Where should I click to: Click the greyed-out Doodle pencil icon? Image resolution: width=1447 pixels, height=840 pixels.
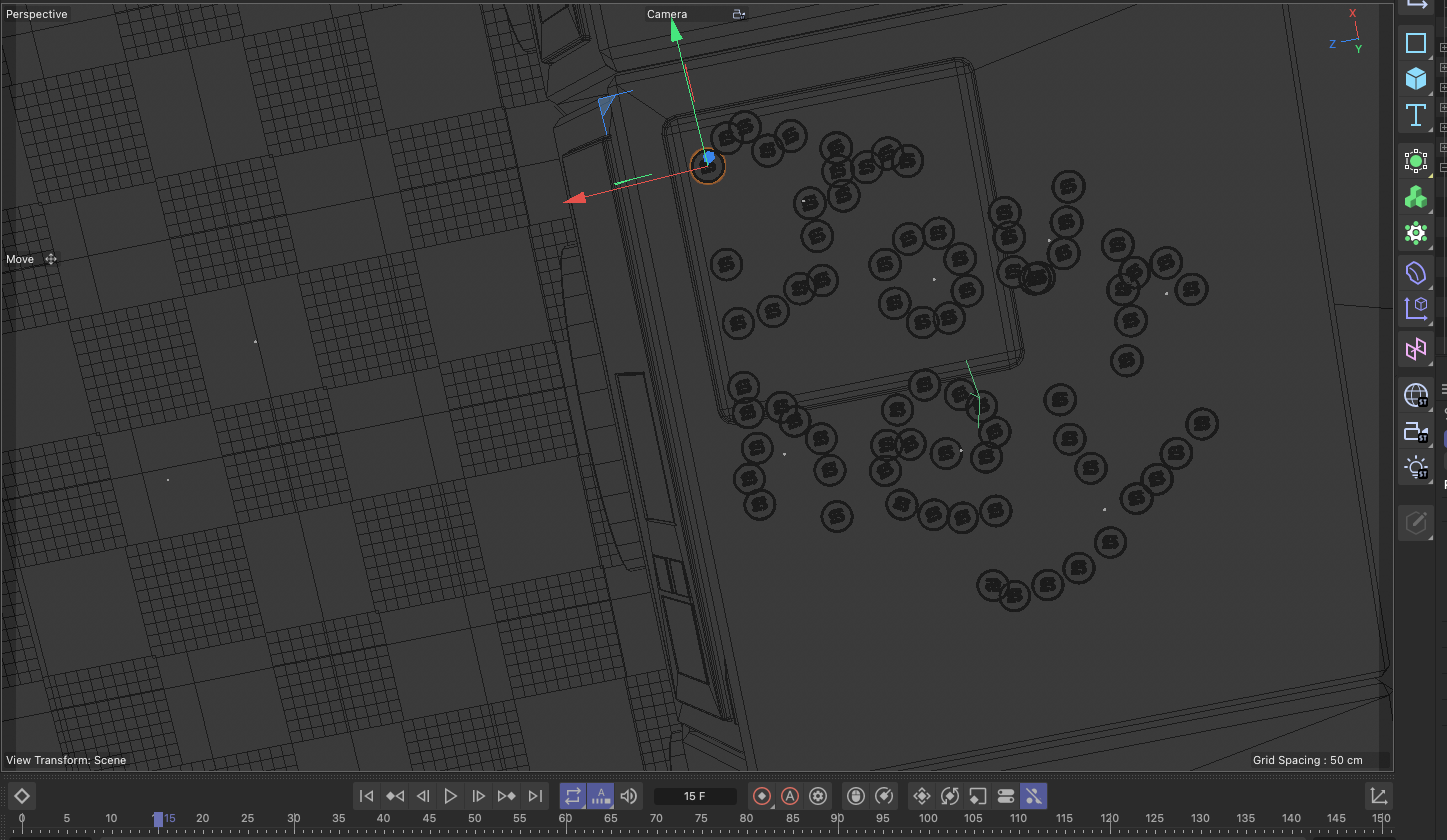click(x=1416, y=522)
